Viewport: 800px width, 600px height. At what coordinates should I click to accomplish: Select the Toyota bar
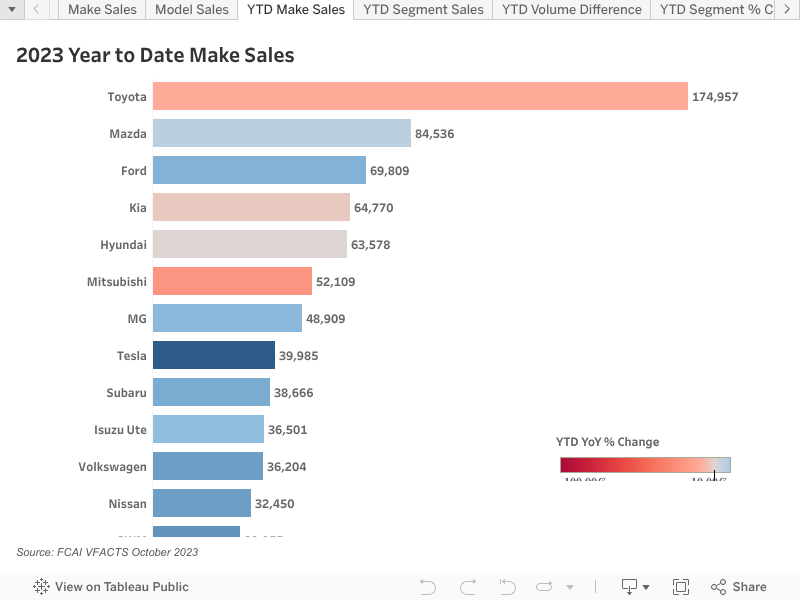420,96
